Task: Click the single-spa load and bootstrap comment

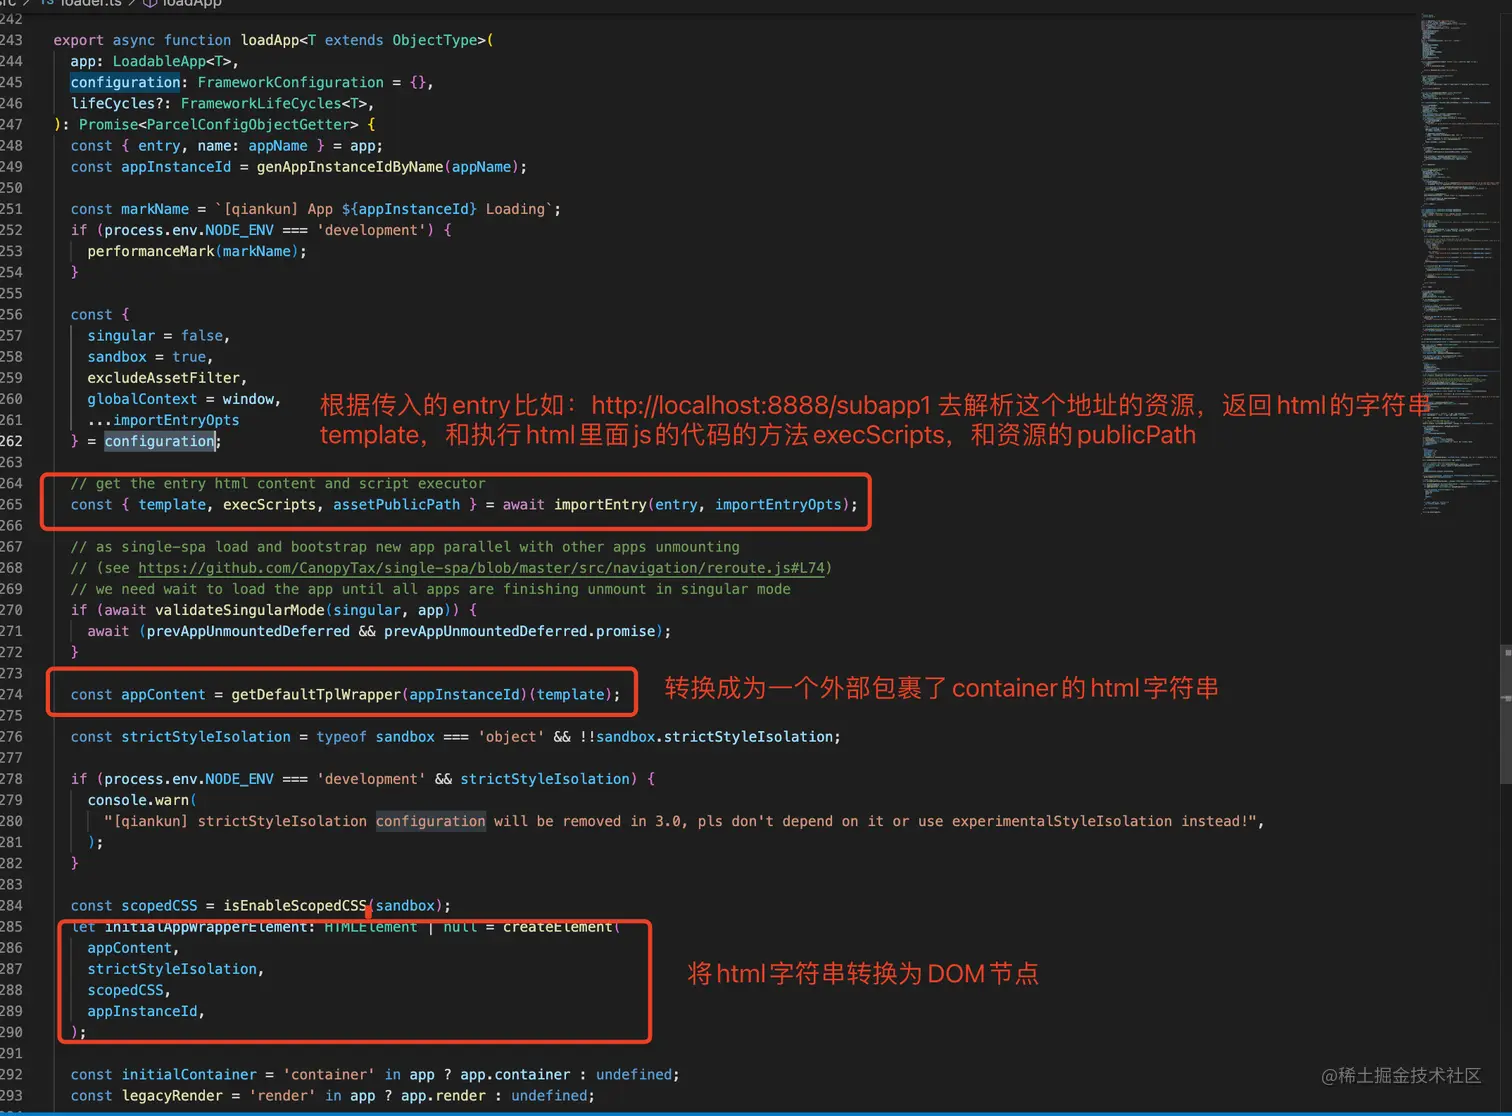Action: click(405, 547)
